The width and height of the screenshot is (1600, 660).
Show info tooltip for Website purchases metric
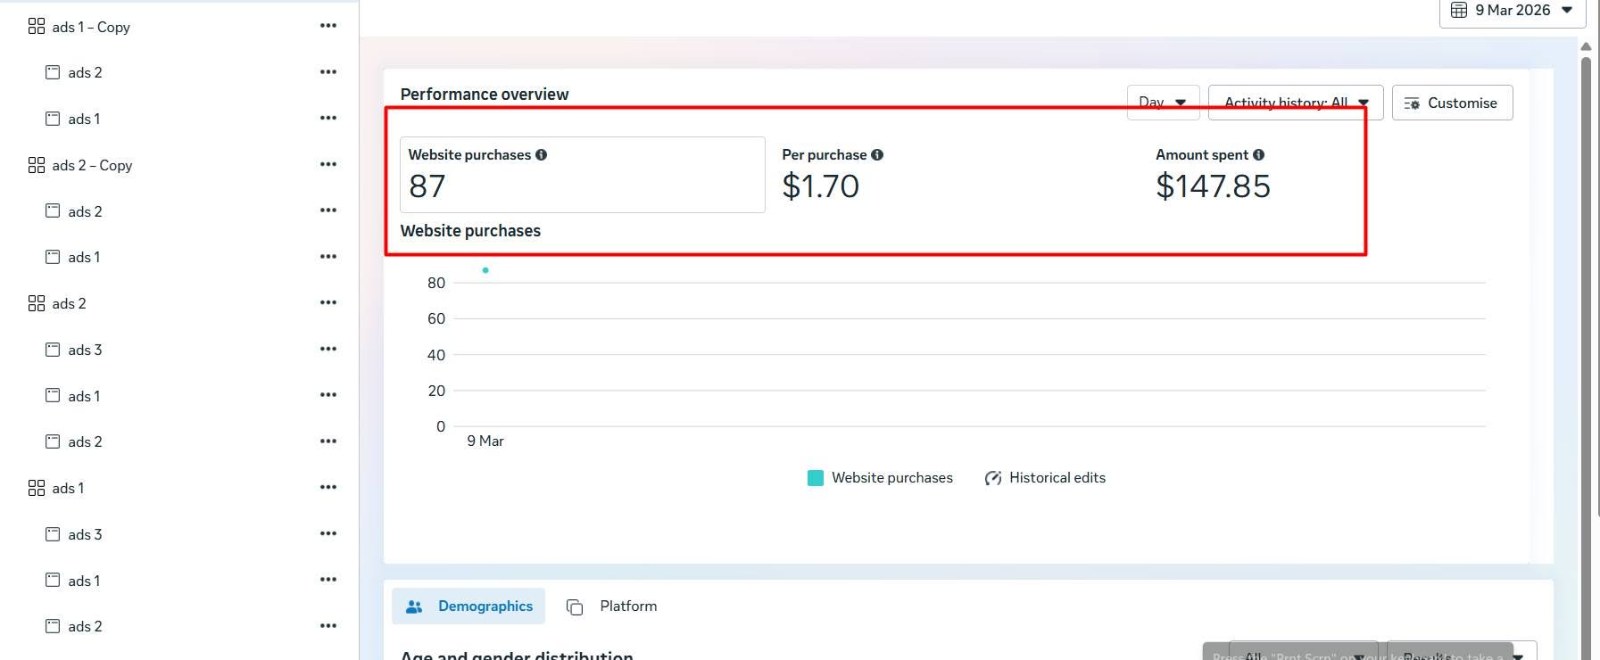coord(541,155)
